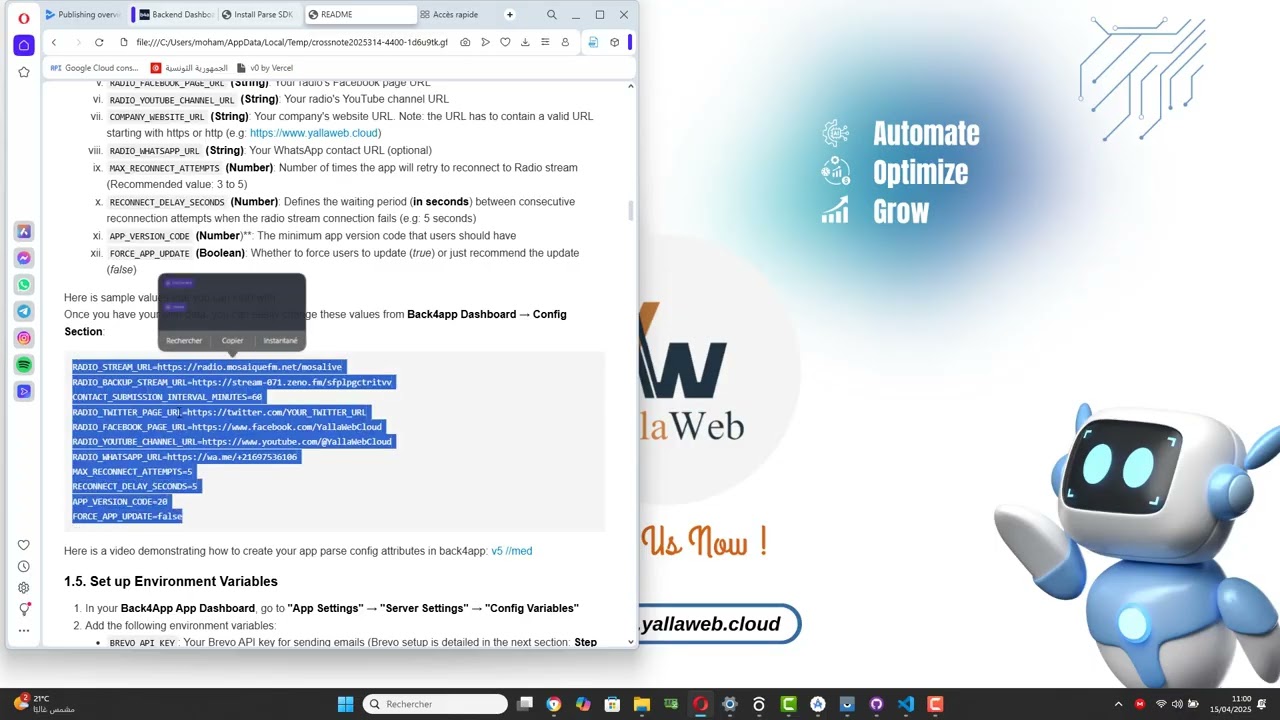Open settings gear in Opera sidebar
1280x720 pixels.
[24, 588]
